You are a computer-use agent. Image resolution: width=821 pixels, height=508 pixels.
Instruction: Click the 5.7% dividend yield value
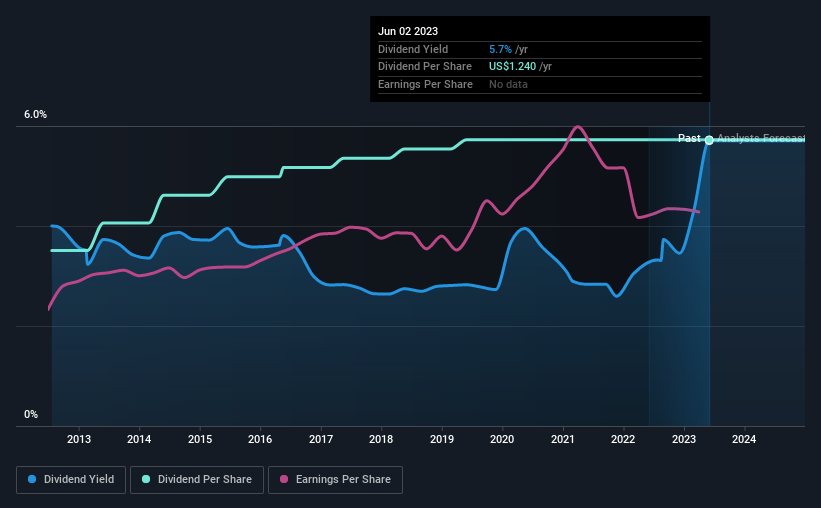(500, 49)
